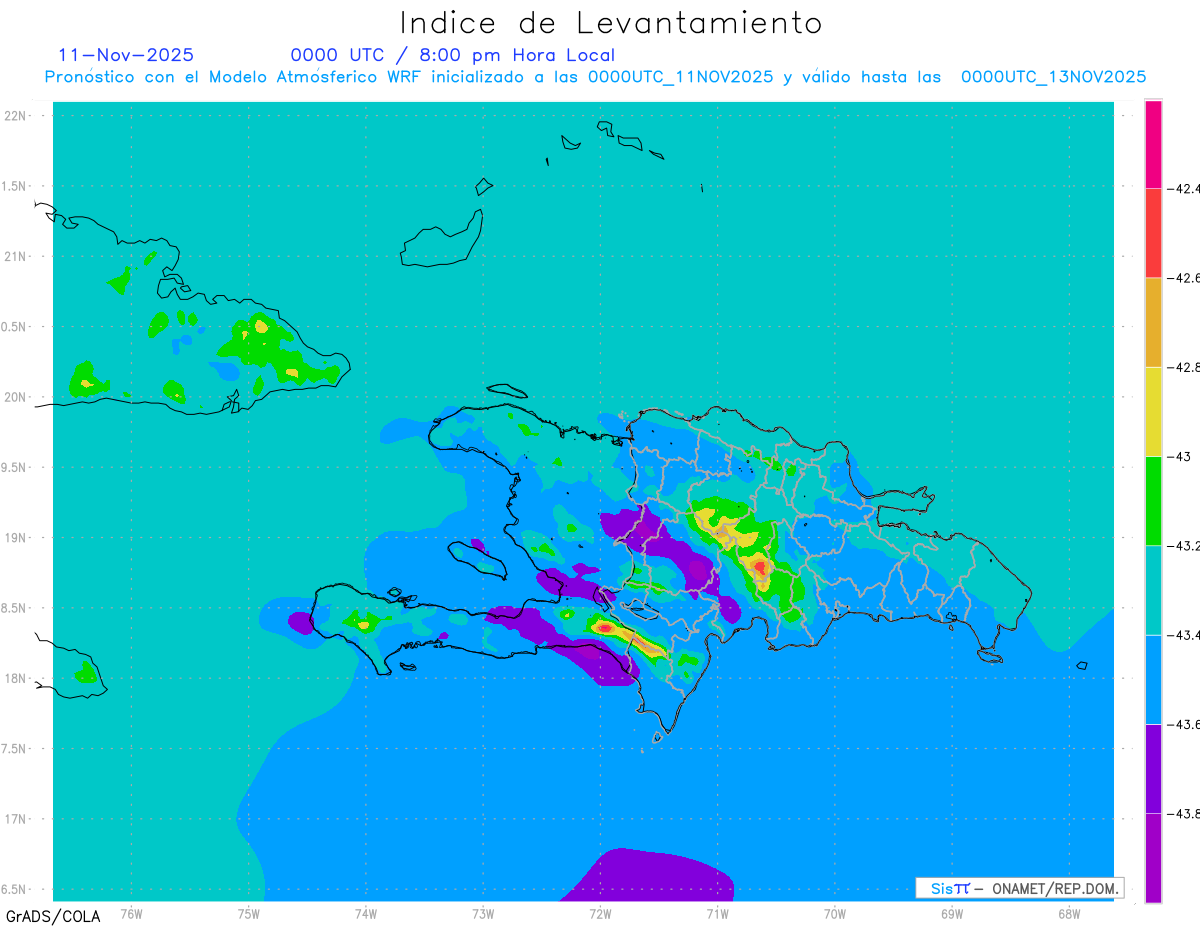The width and height of the screenshot is (1200, 927).
Task: Pick the light blue swatch in the color legend
Action: 1154,679
